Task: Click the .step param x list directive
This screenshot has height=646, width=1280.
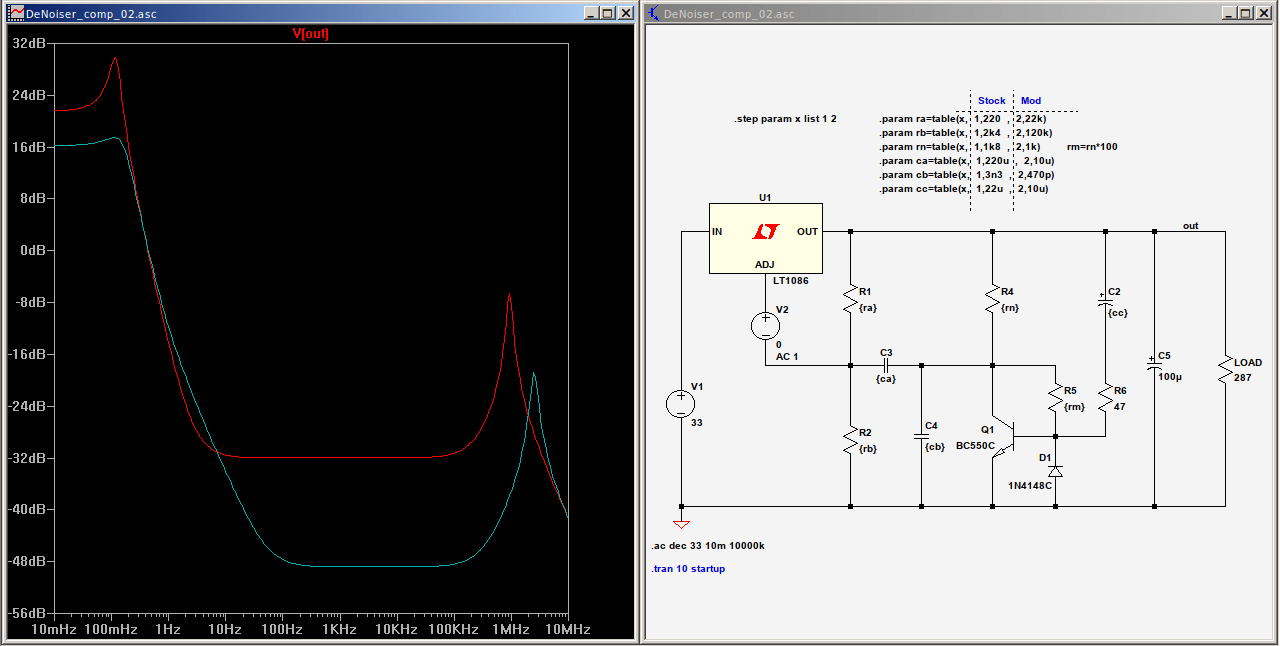Action: pyautogui.click(x=785, y=119)
